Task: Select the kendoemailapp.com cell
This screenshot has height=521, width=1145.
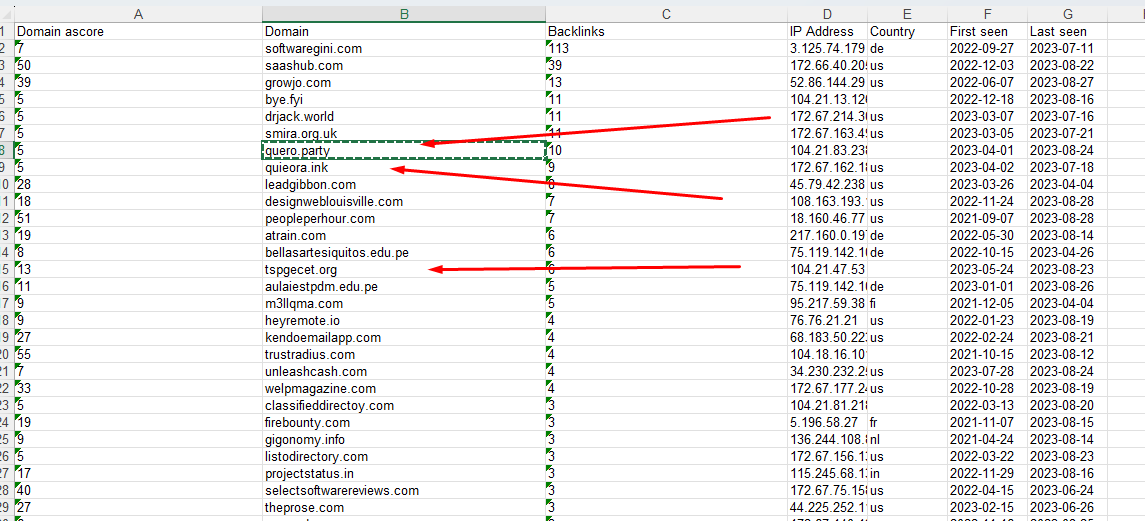Action: [404, 338]
